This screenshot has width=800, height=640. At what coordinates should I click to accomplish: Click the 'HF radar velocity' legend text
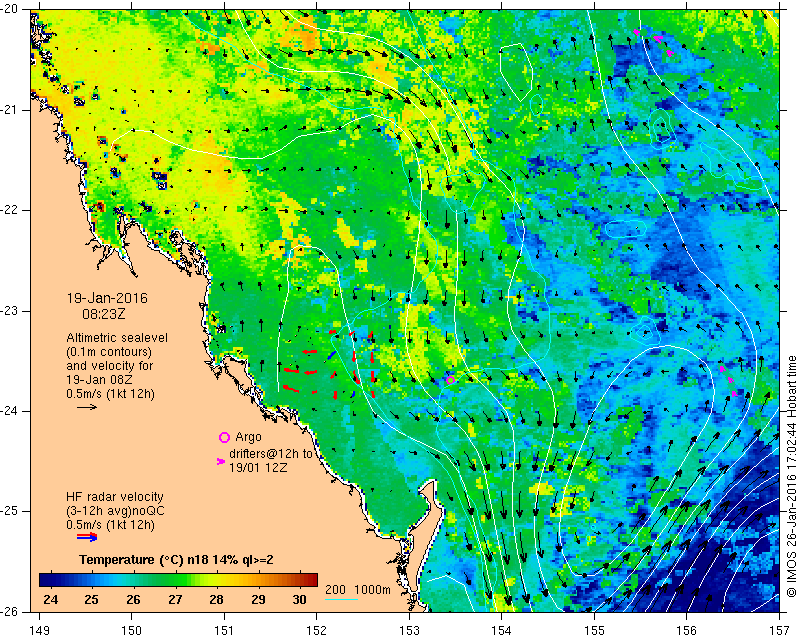pos(115,497)
